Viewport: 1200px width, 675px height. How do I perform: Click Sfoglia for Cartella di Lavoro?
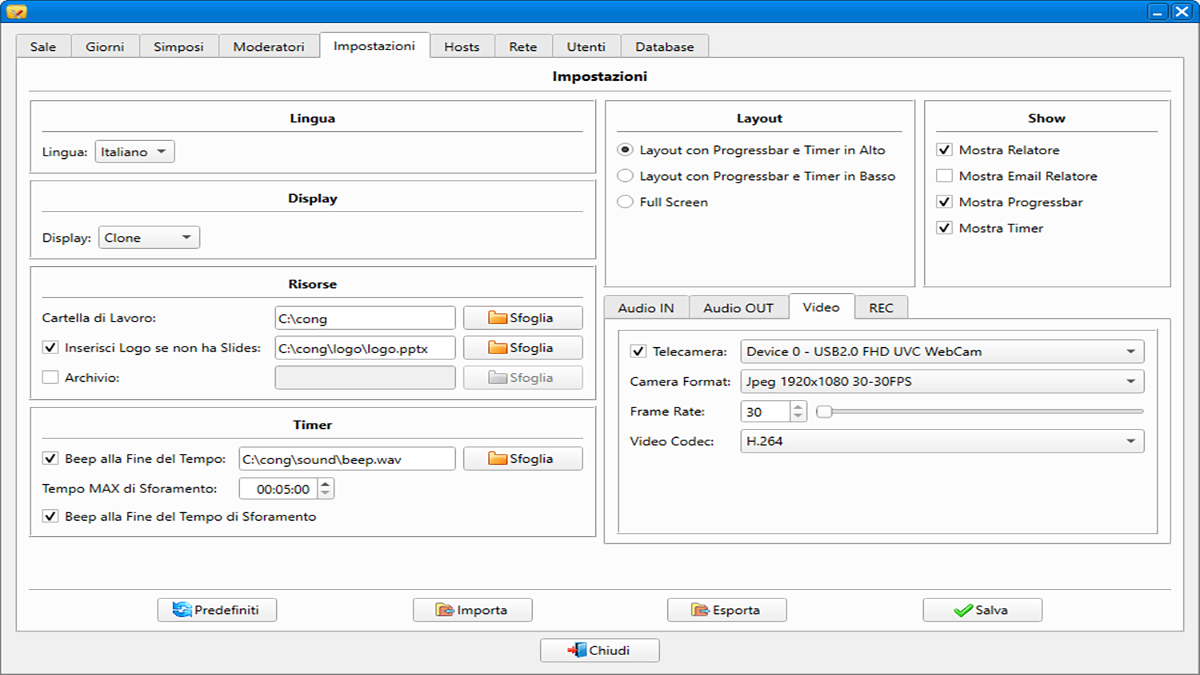pyautogui.click(x=523, y=318)
